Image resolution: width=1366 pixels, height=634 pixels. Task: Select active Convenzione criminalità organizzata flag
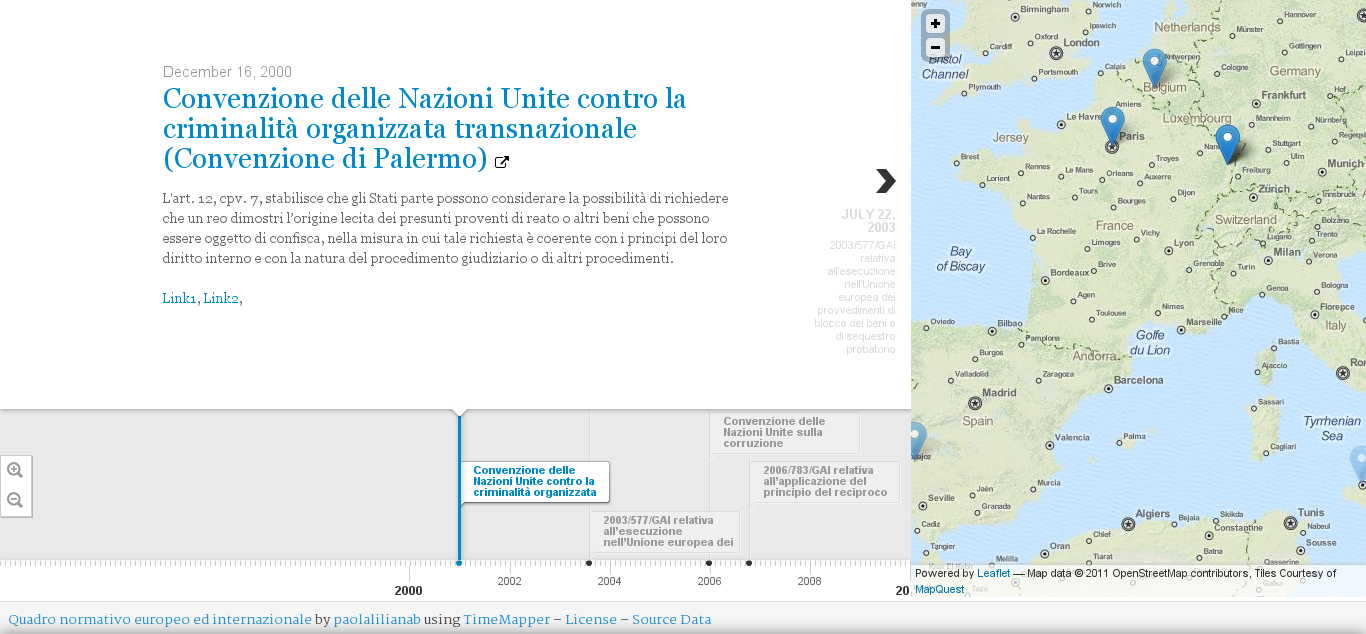point(535,482)
